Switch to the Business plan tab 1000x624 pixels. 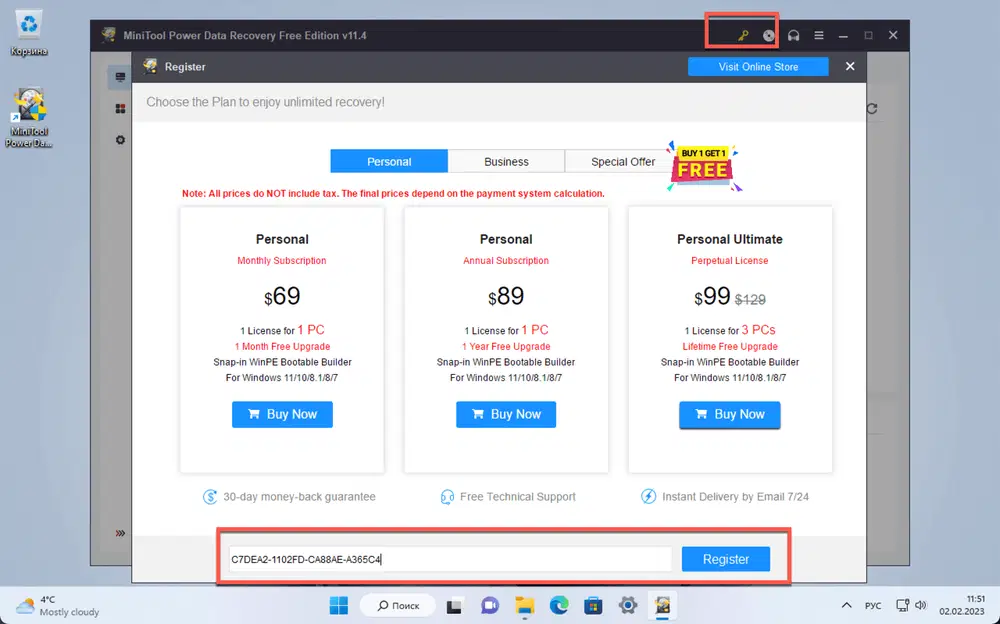tap(506, 161)
